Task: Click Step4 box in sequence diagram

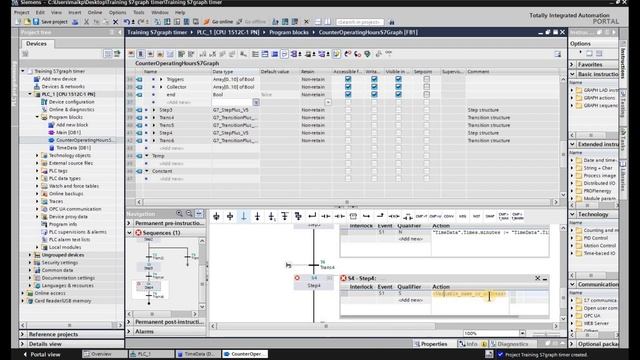Action: pos(314,282)
